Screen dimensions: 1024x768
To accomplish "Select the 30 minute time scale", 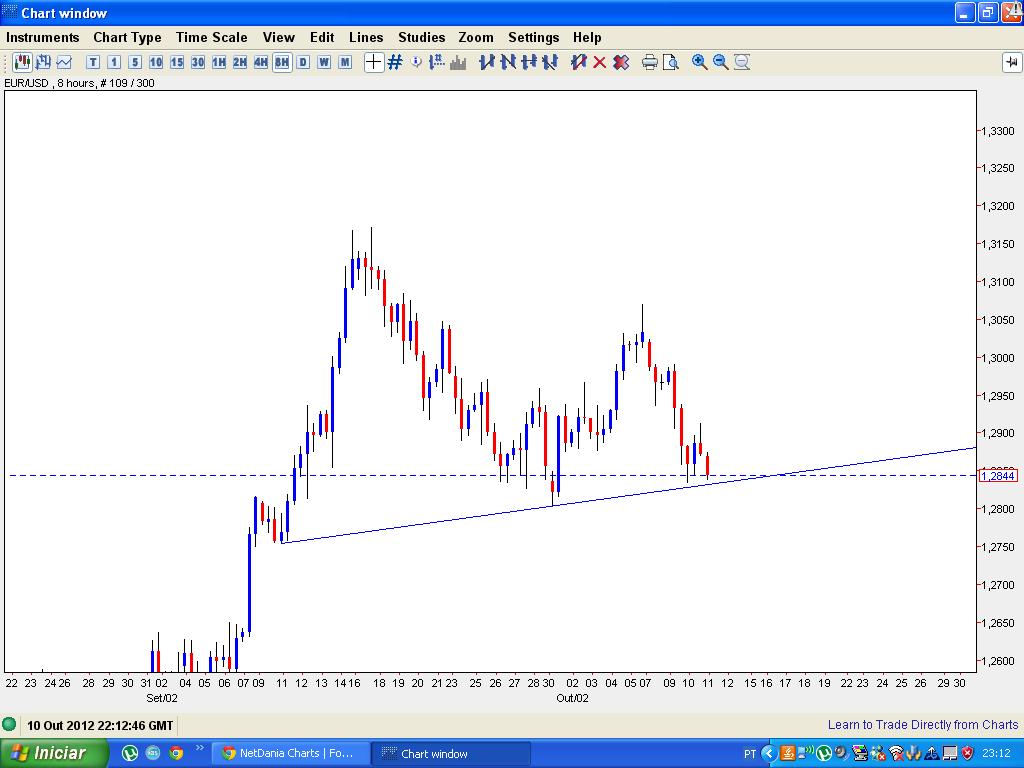I will 198,62.
